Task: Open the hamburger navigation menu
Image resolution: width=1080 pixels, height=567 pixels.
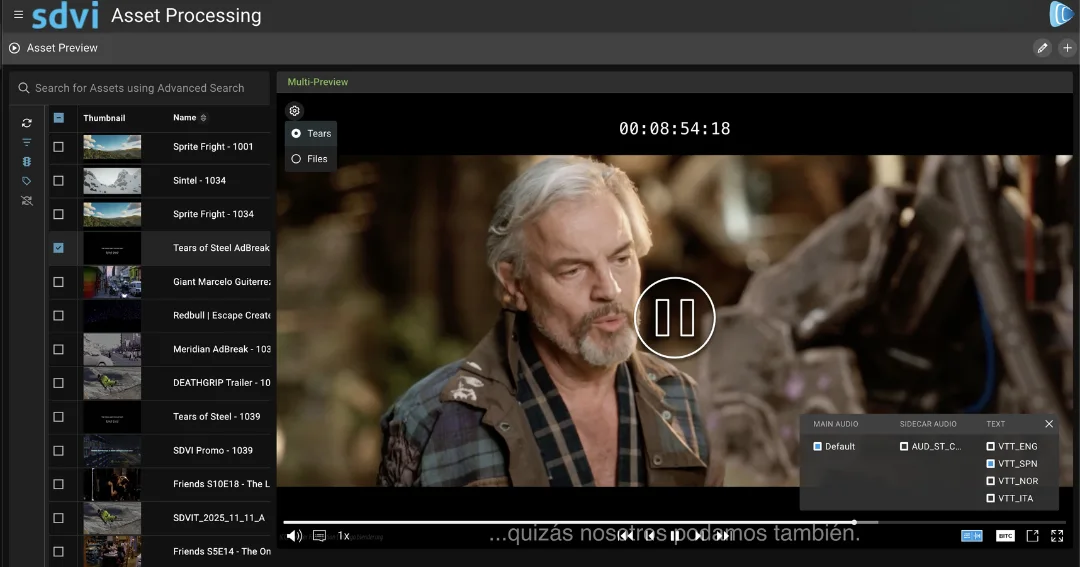Action: [19, 14]
